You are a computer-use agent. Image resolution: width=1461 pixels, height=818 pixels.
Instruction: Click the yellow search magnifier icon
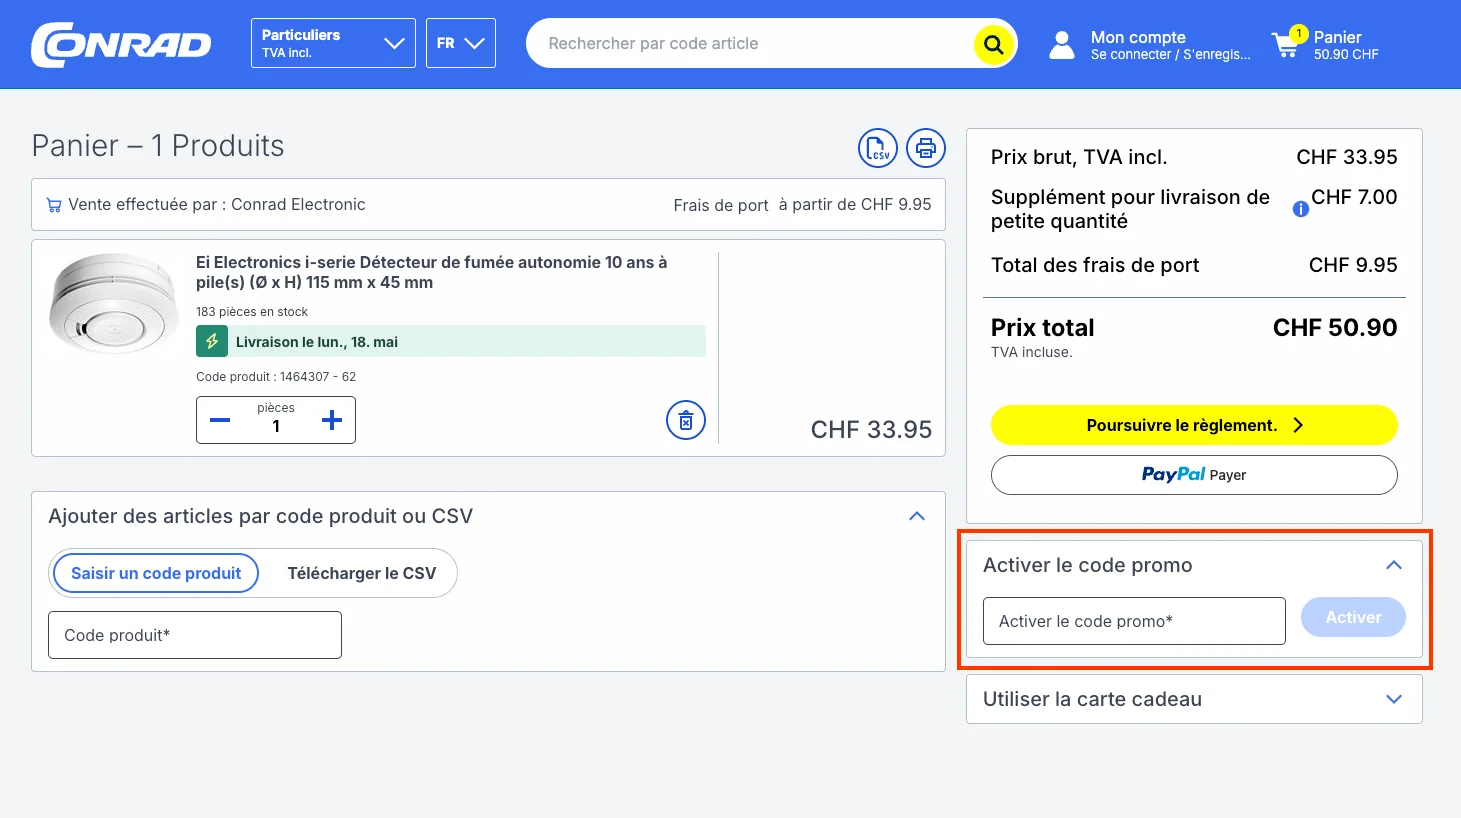[x=993, y=44]
